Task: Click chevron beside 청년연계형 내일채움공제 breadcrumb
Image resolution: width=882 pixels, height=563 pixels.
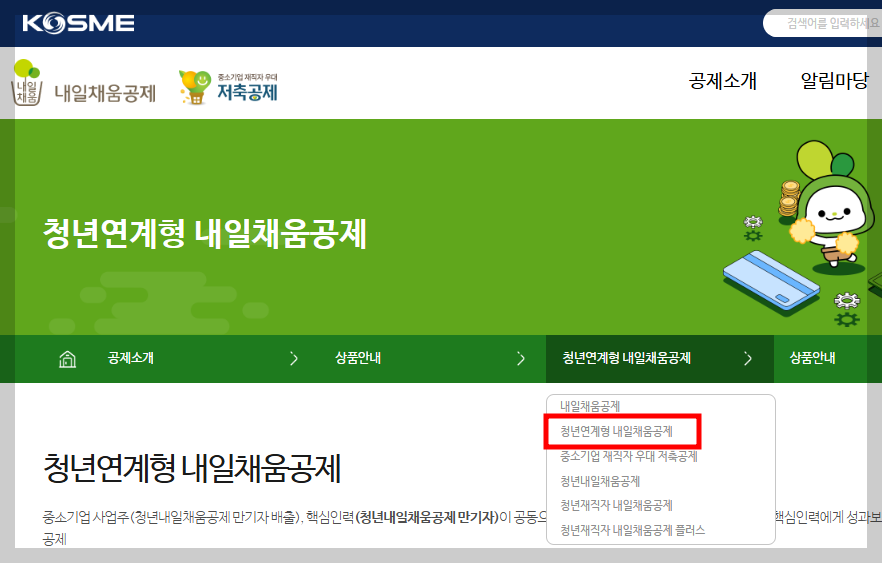Action: pos(748,359)
